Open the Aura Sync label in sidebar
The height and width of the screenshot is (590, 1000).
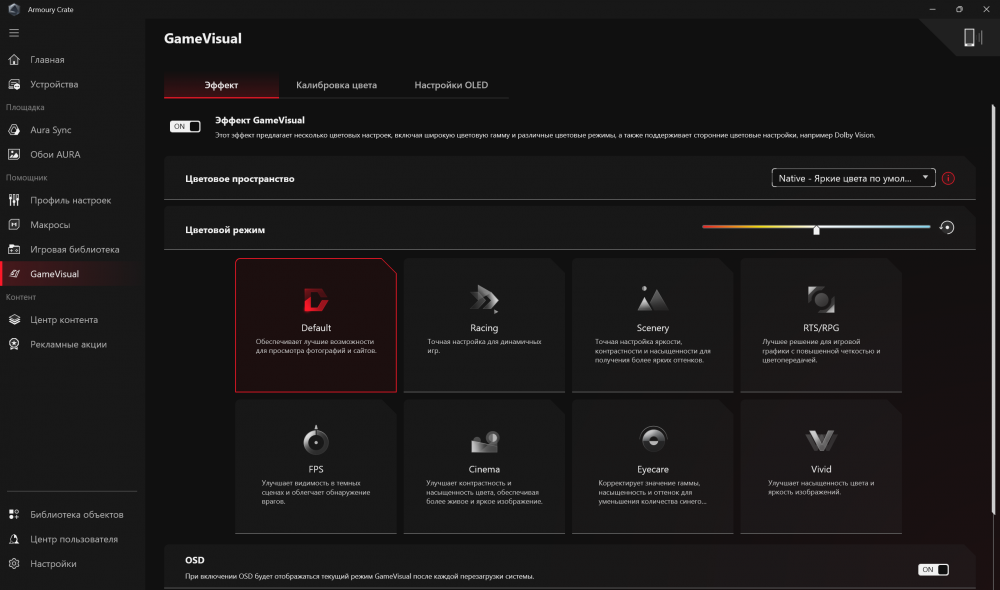click(x=51, y=129)
